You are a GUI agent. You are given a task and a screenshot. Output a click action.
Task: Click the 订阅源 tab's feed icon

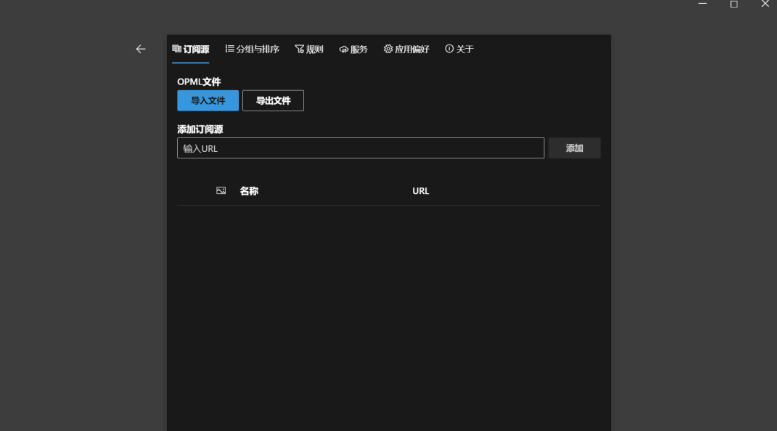pyautogui.click(x=177, y=49)
